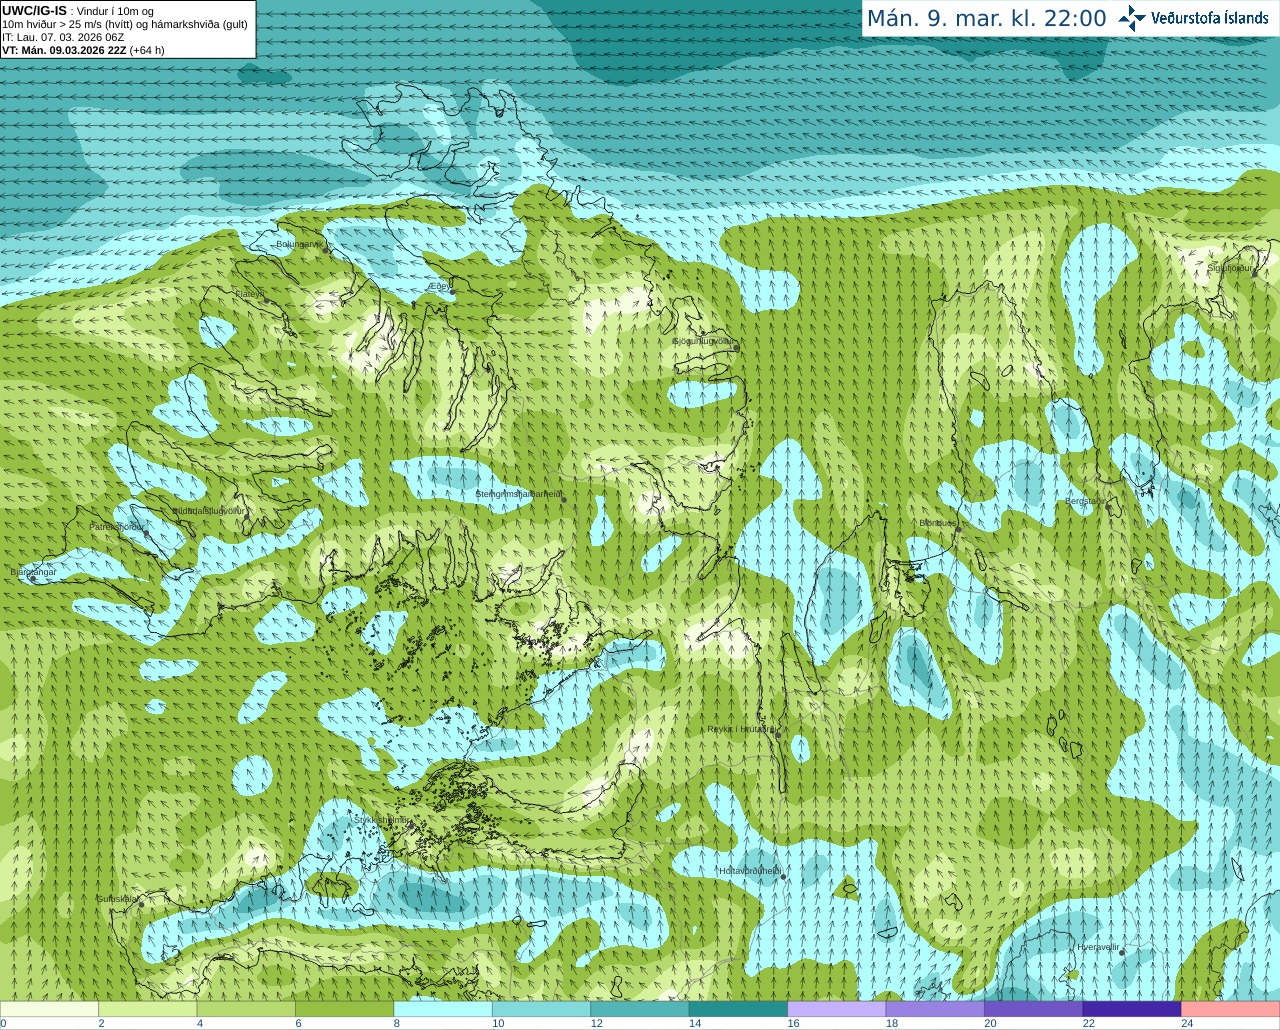Image resolution: width=1280 pixels, height=1030 pixels.
Task: Click the Blönduós station marker
Action: (957, 529)
